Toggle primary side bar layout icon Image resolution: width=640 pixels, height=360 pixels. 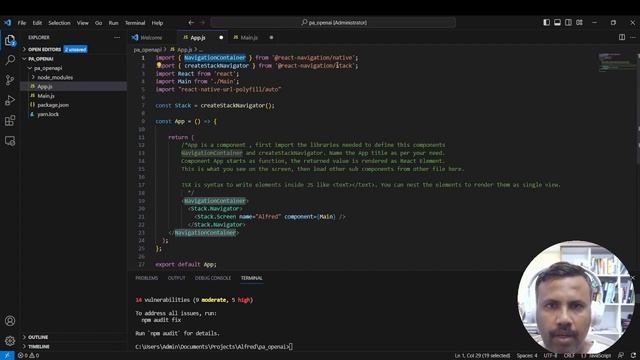(x=547, y=22)
